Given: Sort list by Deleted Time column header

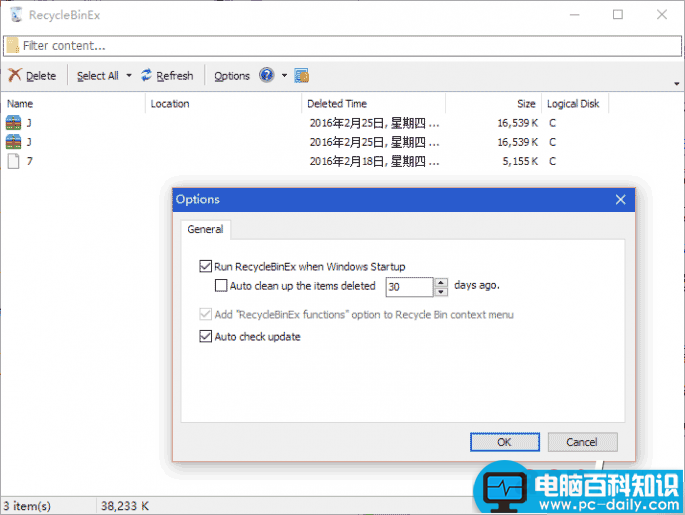Looking at the screenshot, I should (x=337, y=104).
